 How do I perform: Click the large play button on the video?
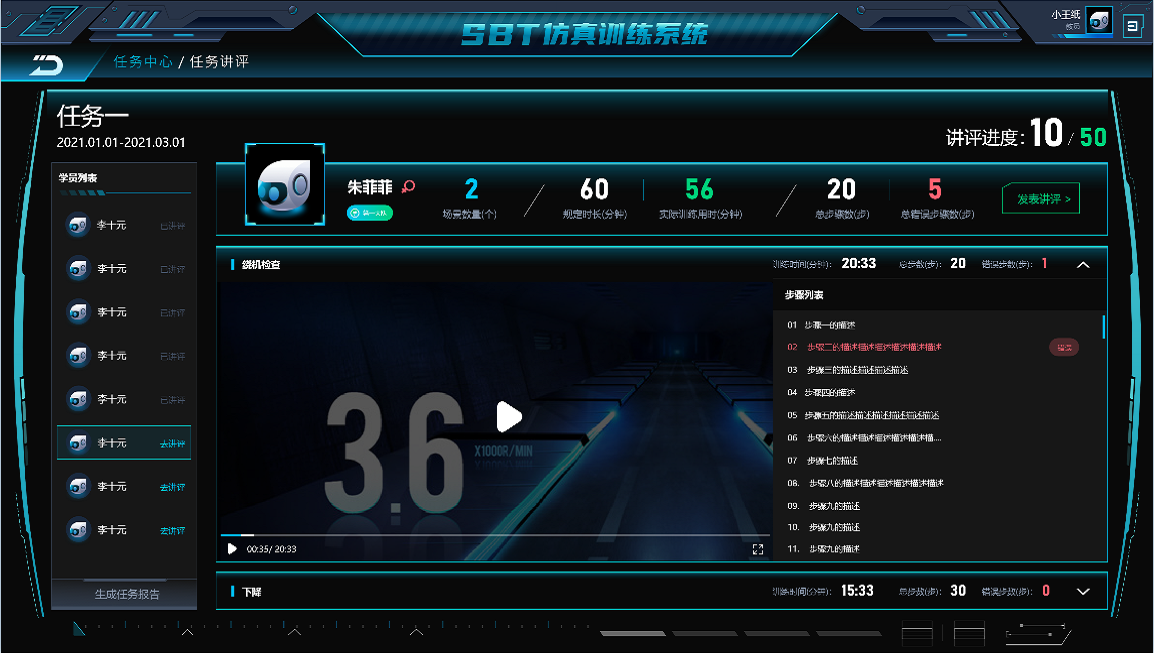(509, 416)
